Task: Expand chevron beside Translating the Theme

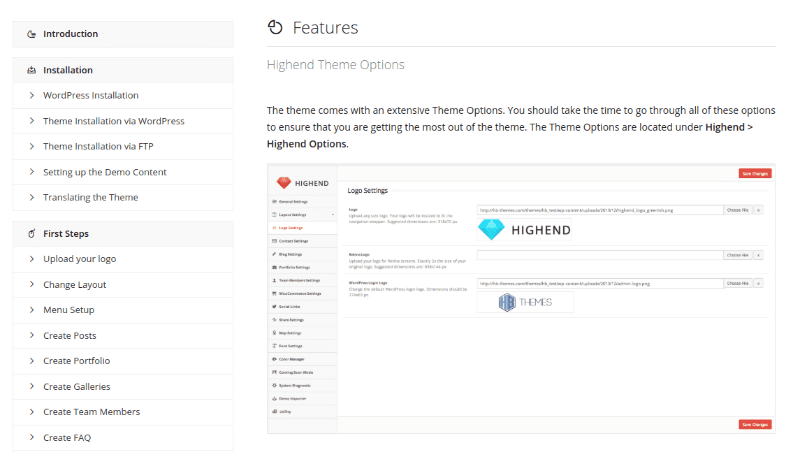Action: (x=32, y=197)
